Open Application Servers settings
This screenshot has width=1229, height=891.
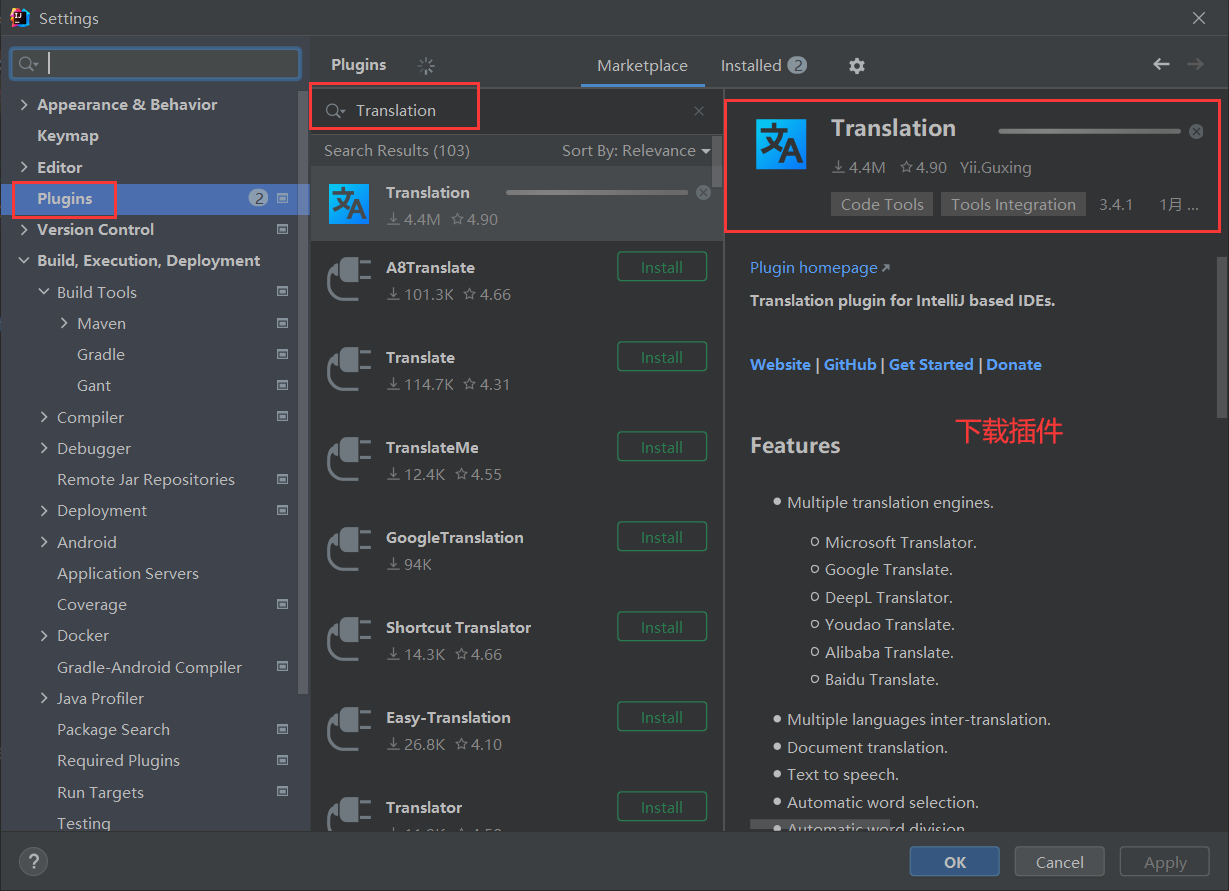(128, 573)
